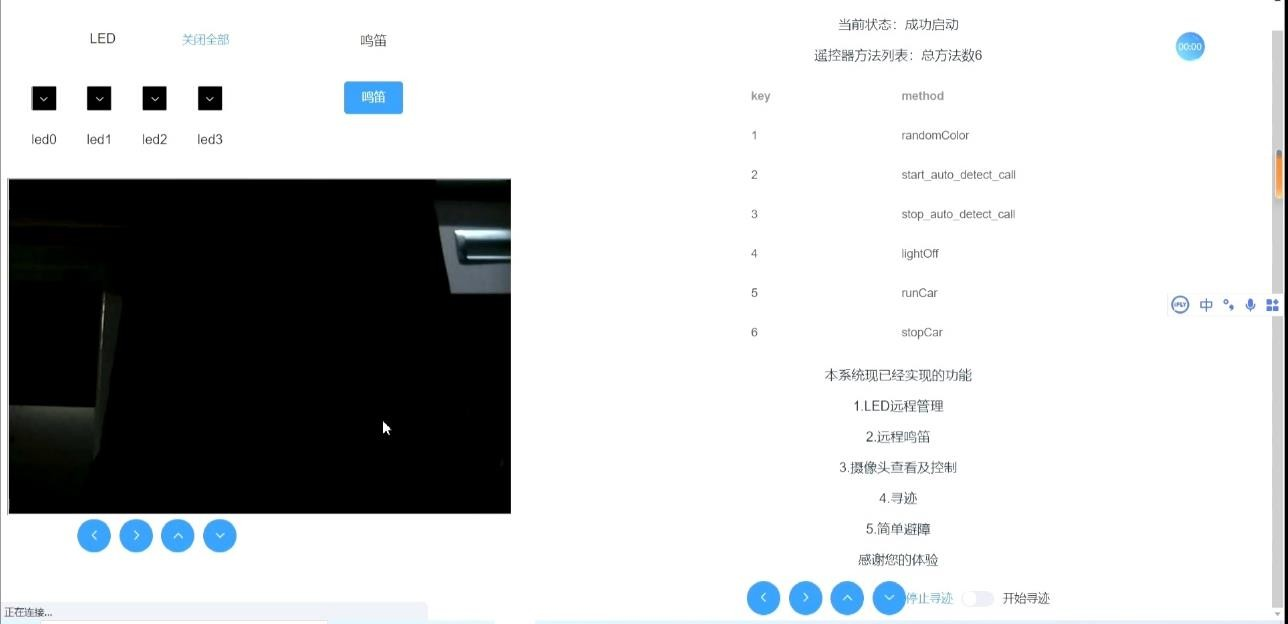Click the blue 鸣笛 horn button
This screenshot has width=1288, height=624.
click(373, 98)
